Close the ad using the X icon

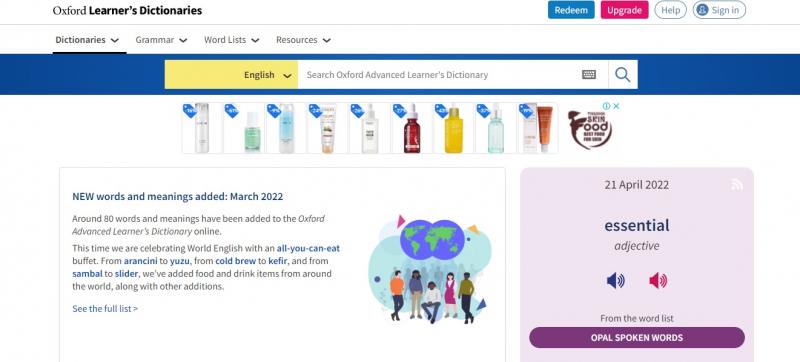tap(616, 106)
